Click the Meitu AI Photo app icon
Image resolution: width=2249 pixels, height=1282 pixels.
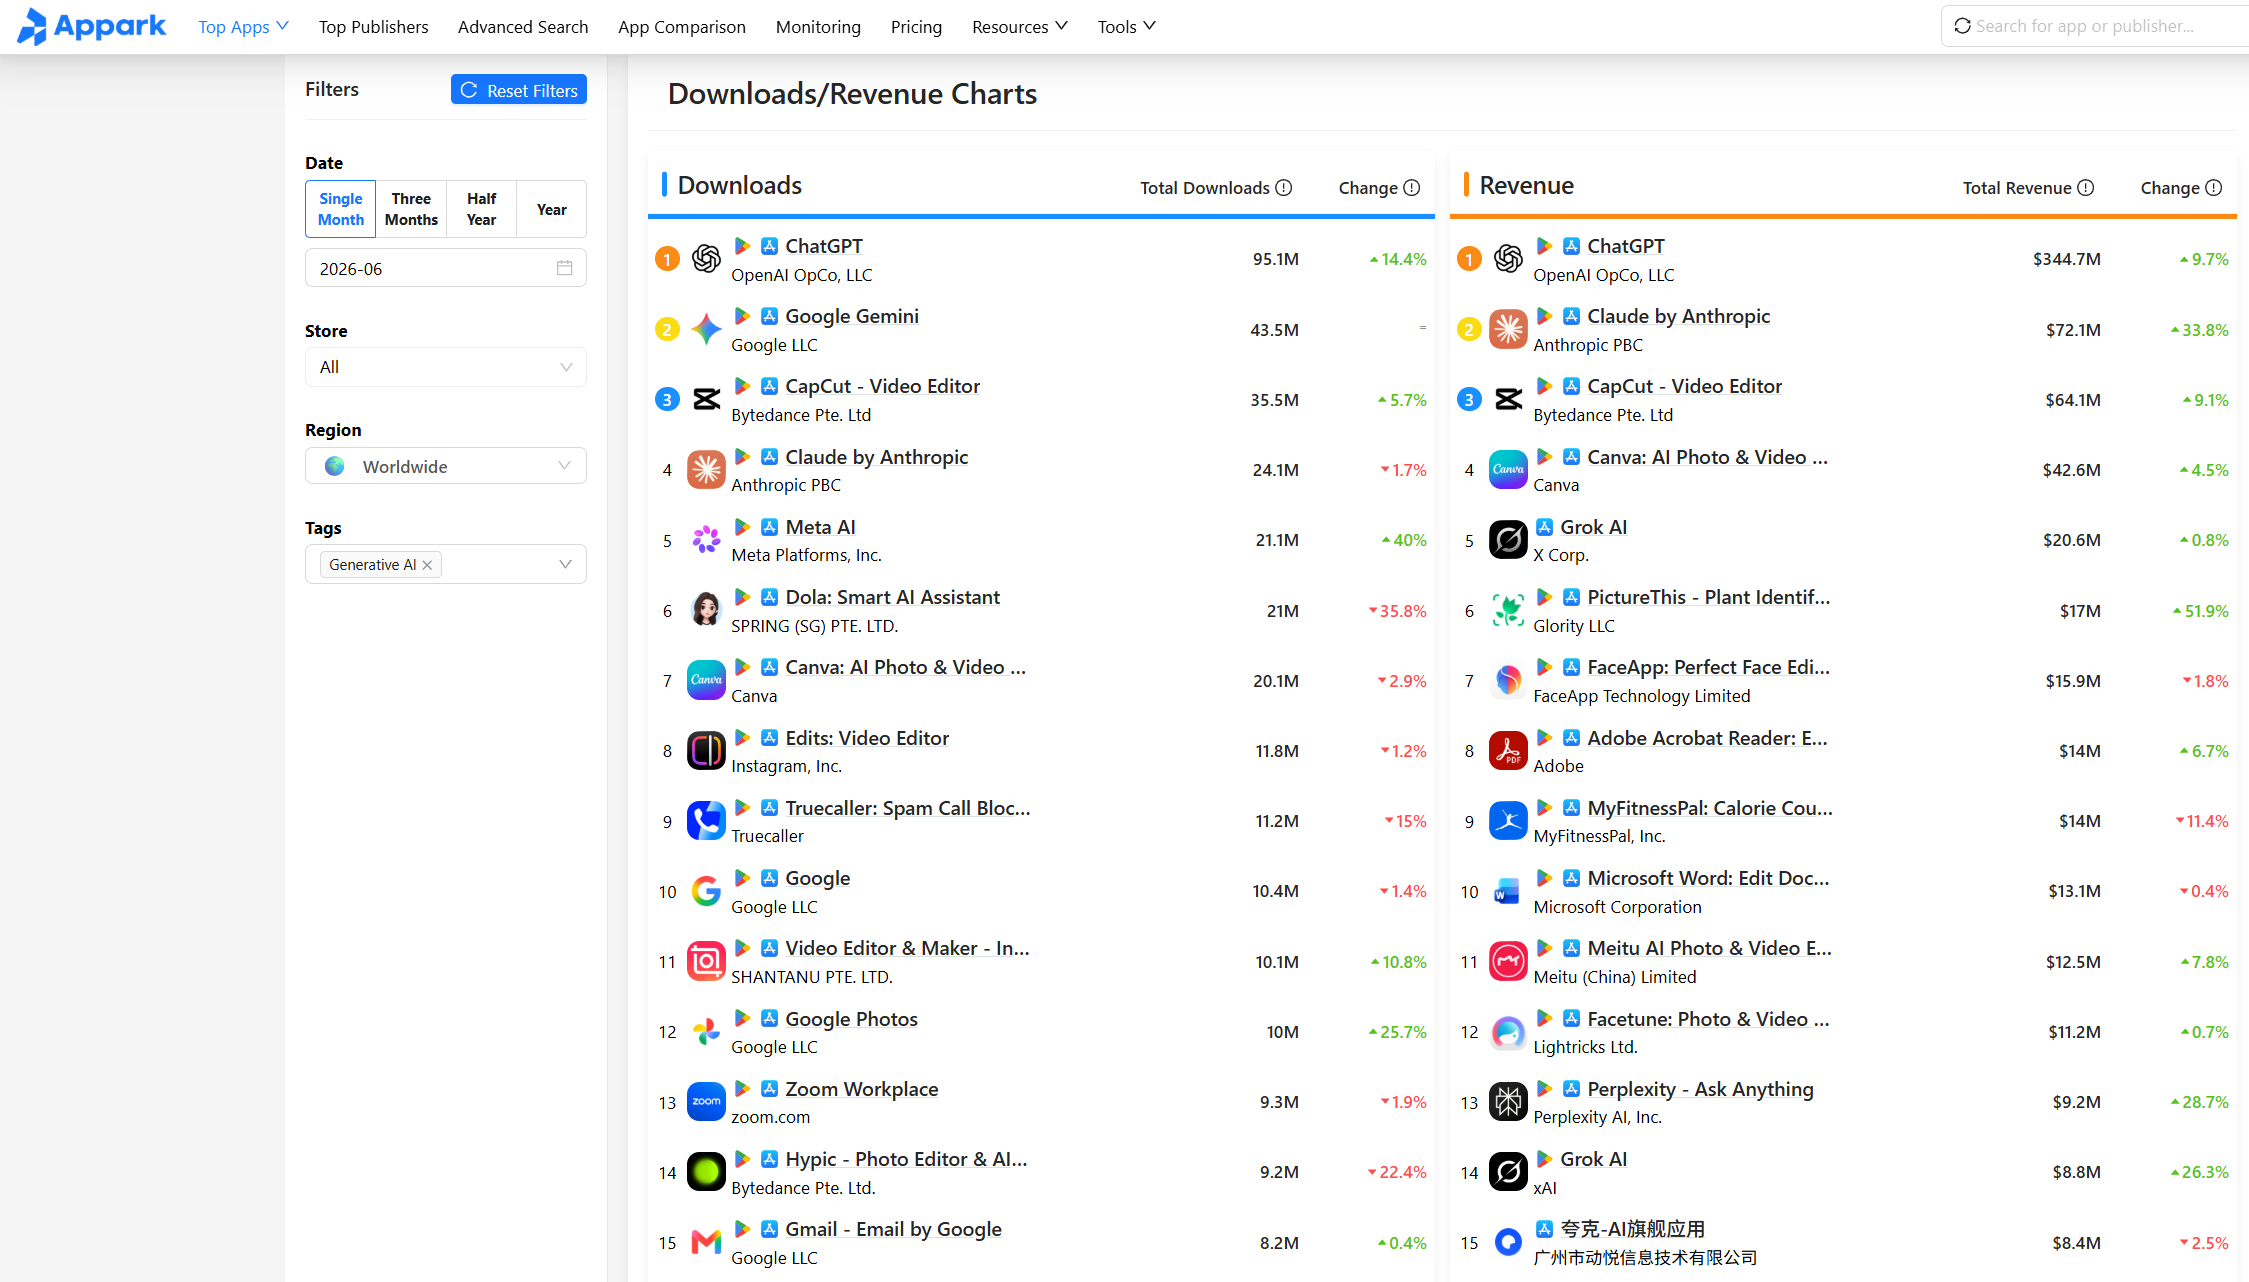pyautogui.click(x=1508, y=962)
